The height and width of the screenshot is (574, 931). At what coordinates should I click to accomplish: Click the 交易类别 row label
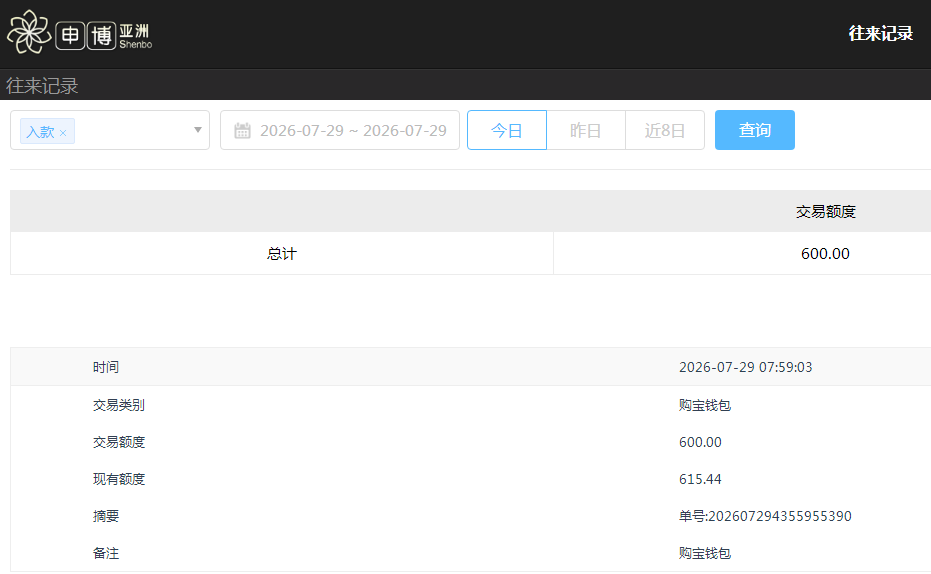pos(119,405)
